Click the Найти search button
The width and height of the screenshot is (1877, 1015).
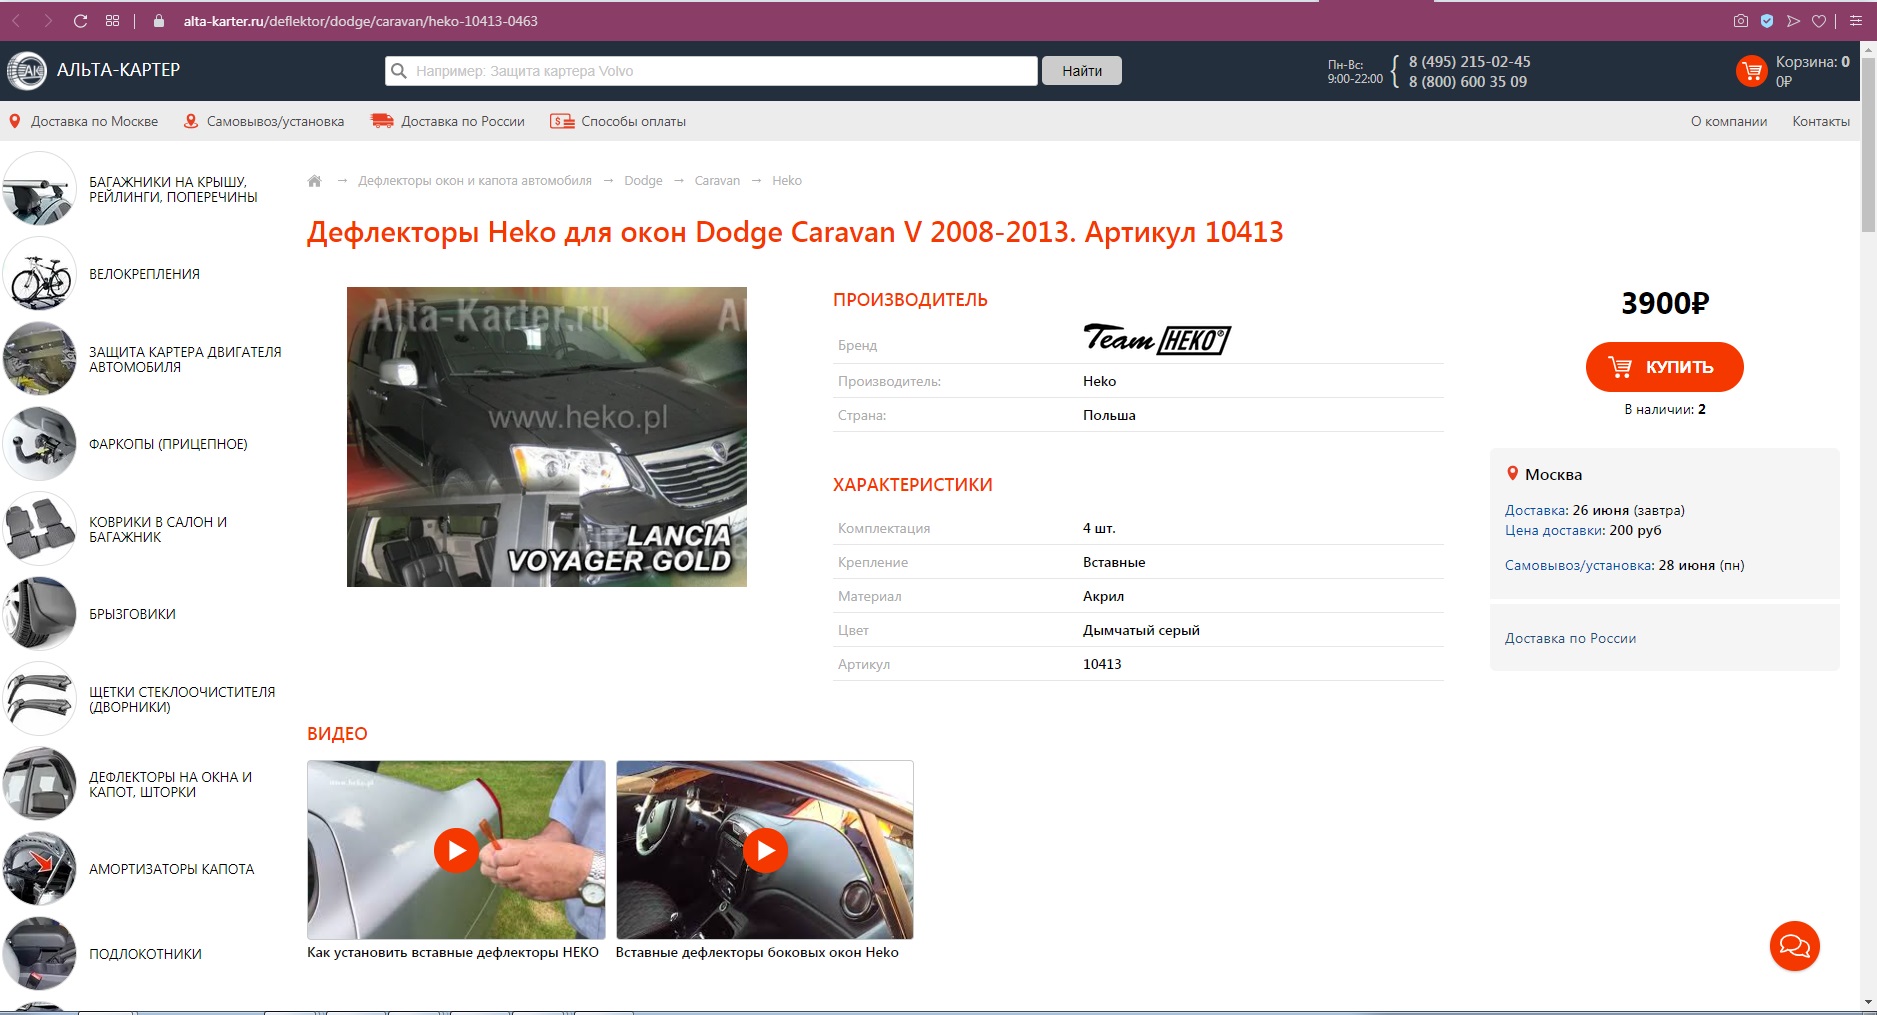tap(1082, 71)
